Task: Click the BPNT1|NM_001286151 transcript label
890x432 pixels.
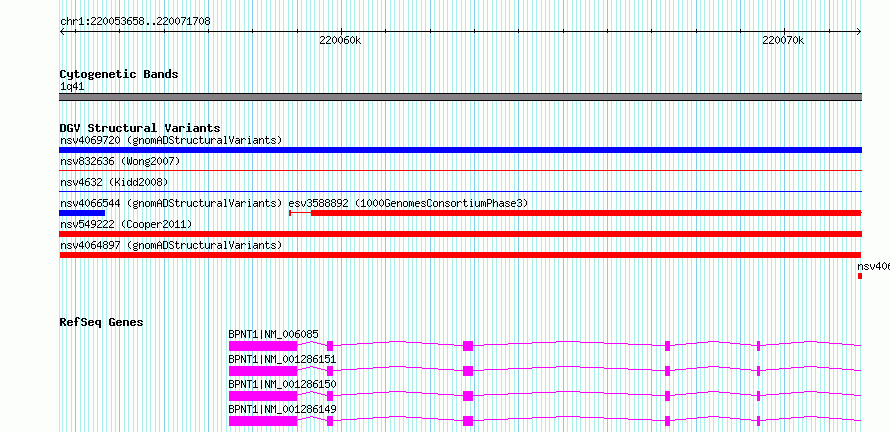Action: (282, 359)
